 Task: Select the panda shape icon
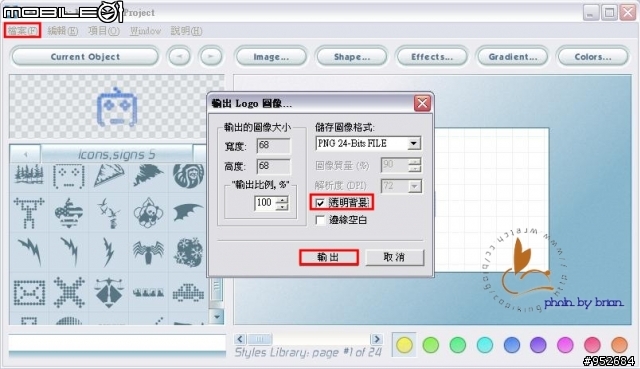pos(148,213)
